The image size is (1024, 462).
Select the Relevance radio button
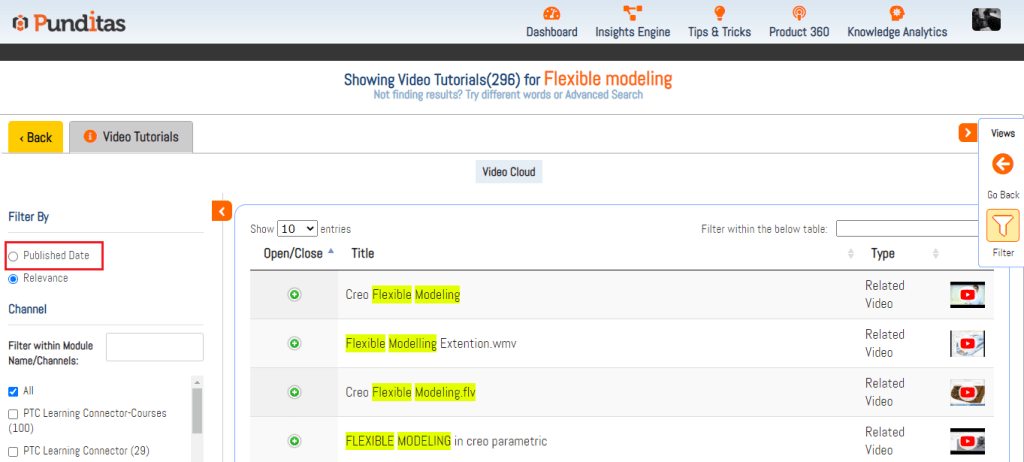tap(13, 279)
